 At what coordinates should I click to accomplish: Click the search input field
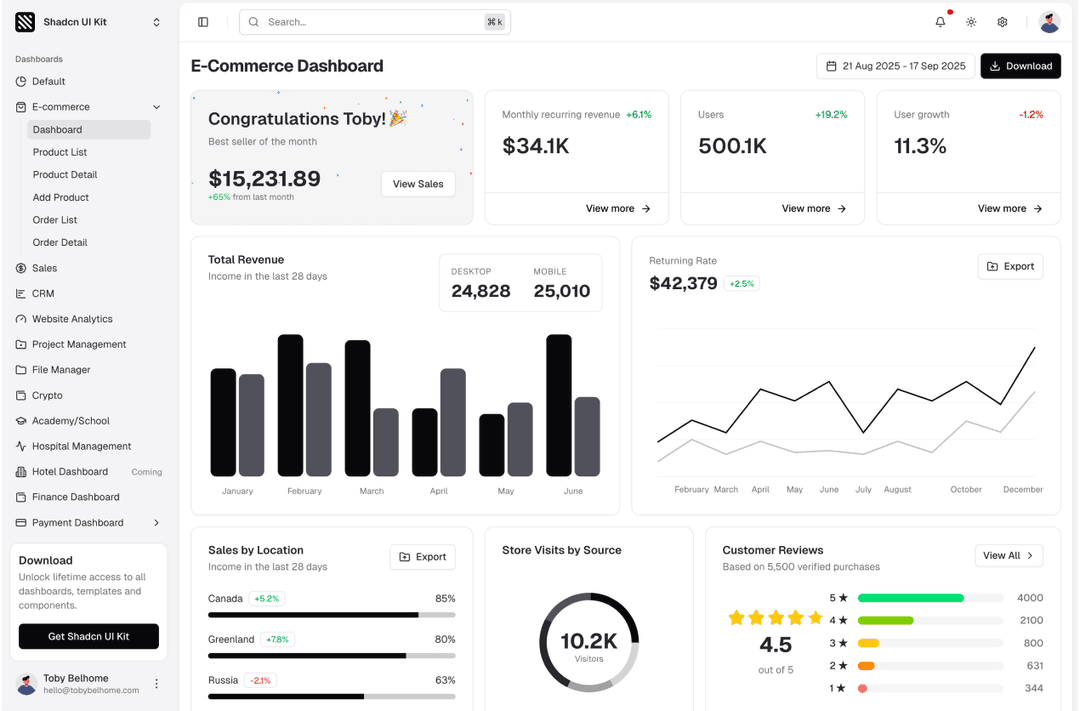[374, 21]
